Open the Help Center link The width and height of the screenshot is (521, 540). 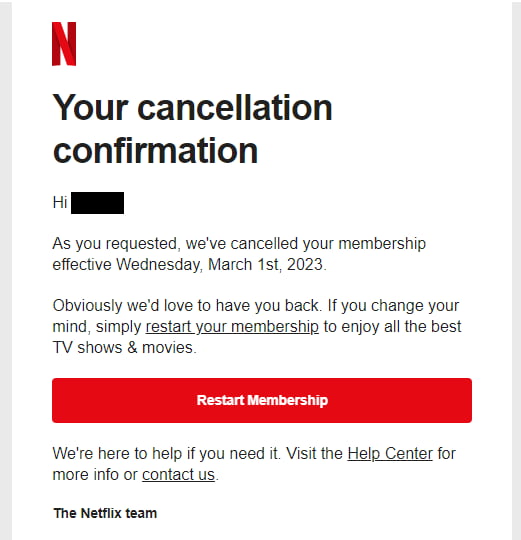tap(390, 453)
